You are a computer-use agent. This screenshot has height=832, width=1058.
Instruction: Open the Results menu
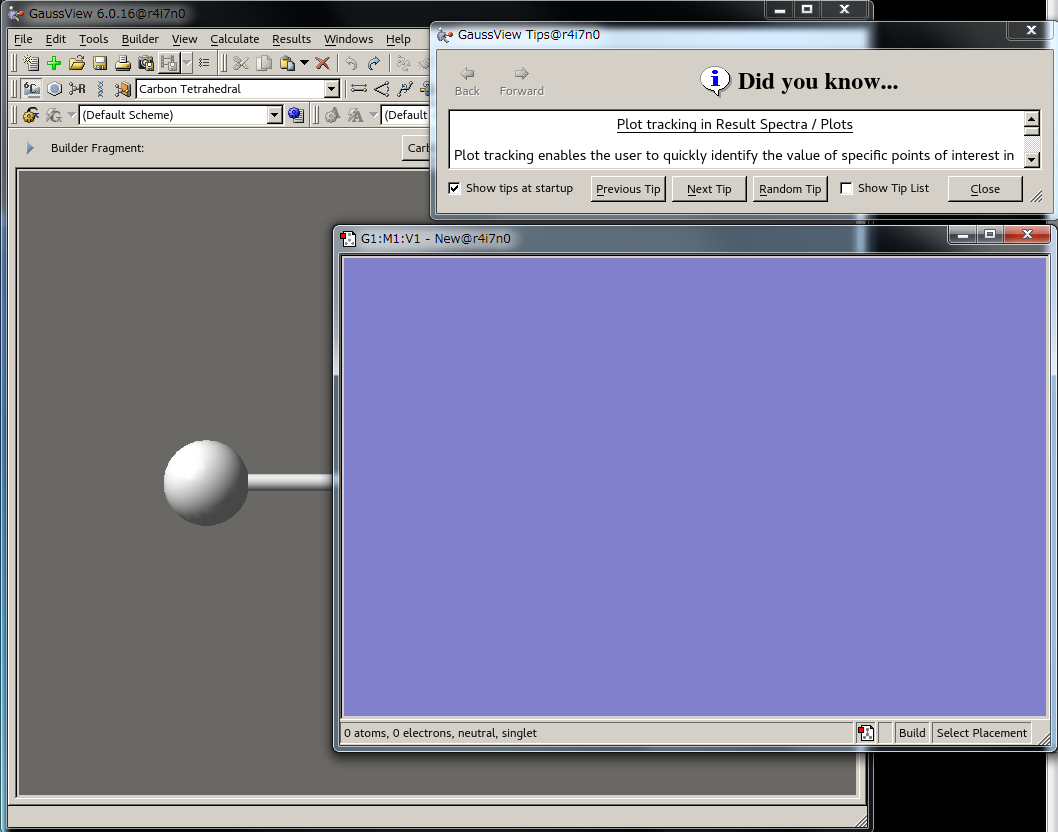pyautogui.click(x=291, y=39)
